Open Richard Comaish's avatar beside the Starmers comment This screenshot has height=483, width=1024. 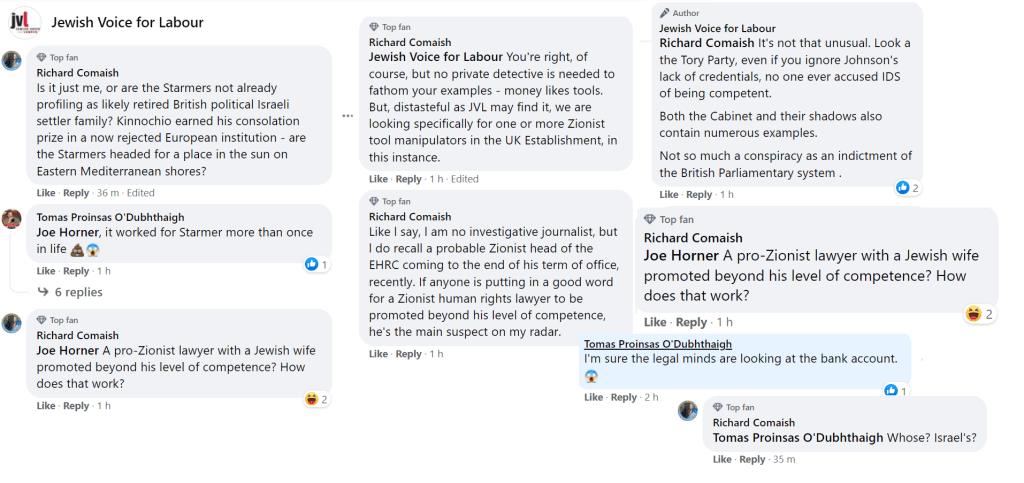click(x=12, y=60)
